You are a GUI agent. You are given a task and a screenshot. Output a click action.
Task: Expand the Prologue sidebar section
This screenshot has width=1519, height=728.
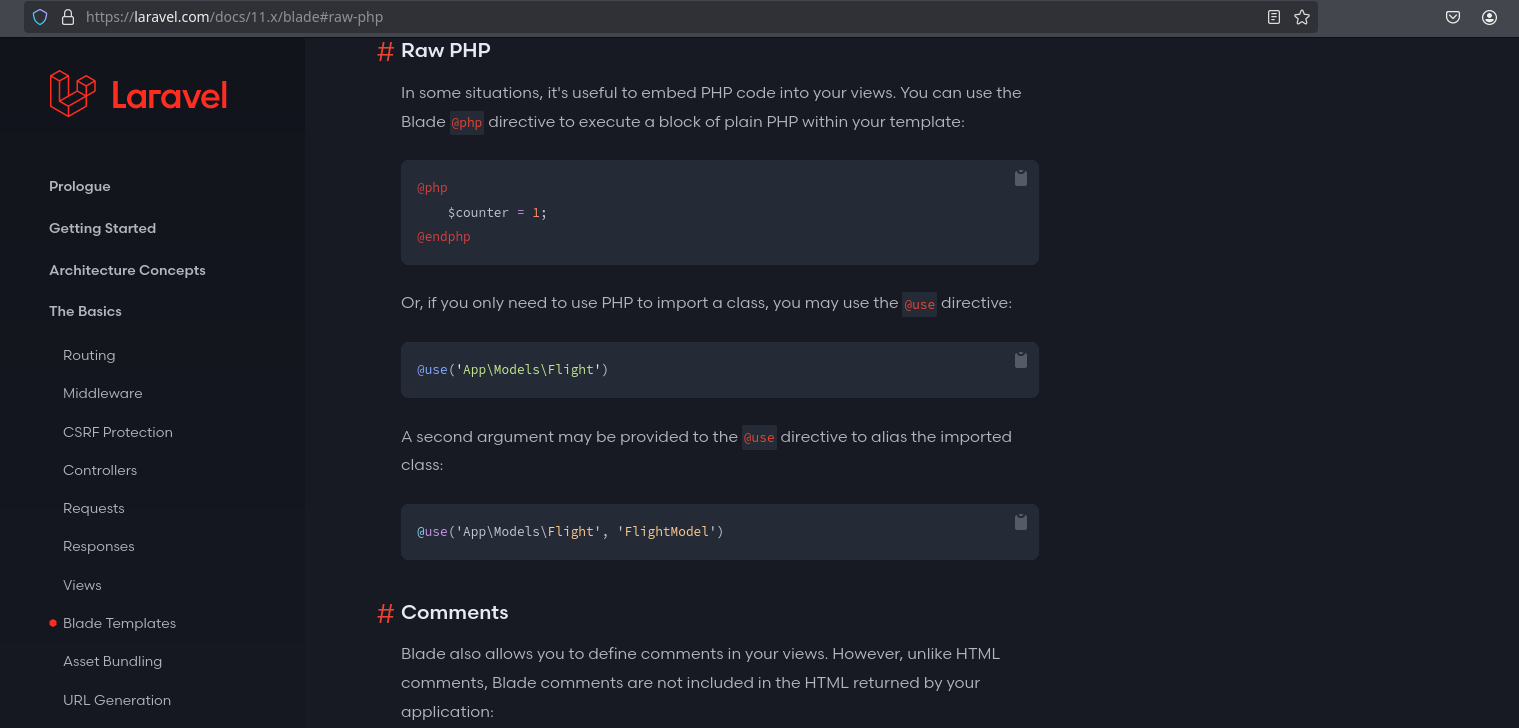coord(80,187)
